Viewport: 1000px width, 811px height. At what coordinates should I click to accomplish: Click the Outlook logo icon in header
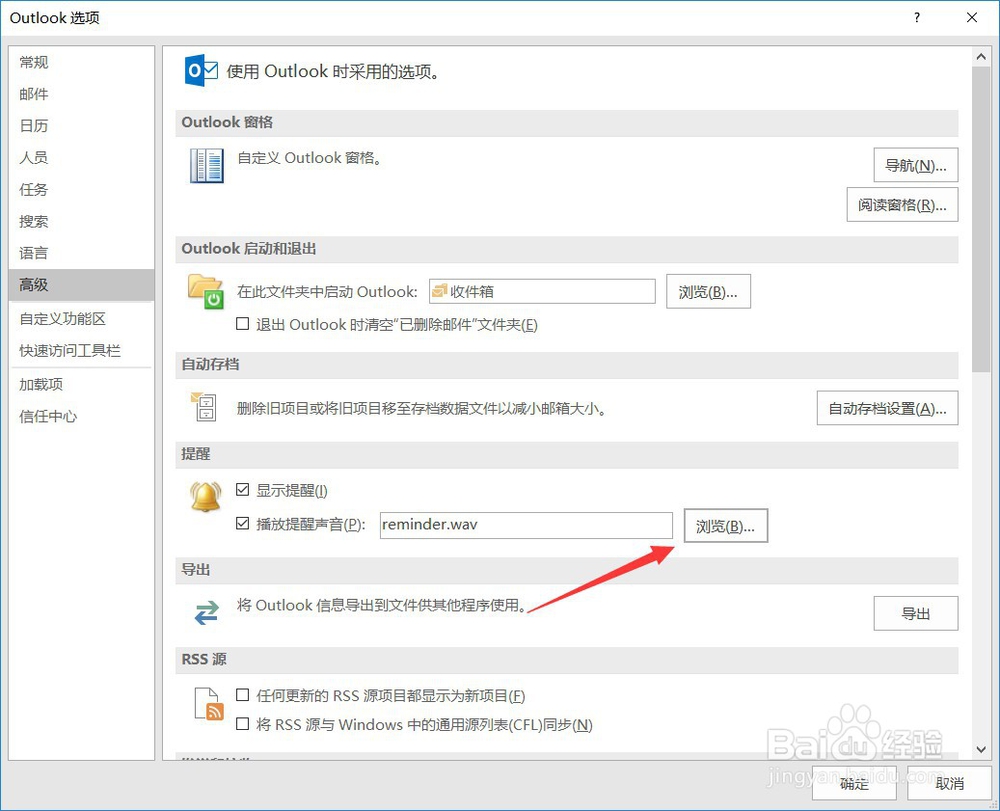click(x=201, y=70)
